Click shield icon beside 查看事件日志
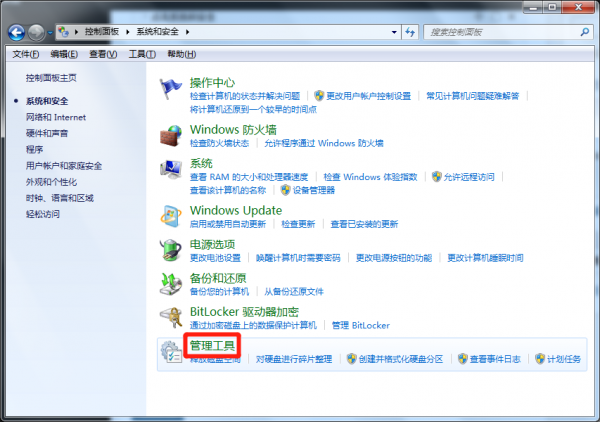600x422 pixels. [x=463, y=359]
